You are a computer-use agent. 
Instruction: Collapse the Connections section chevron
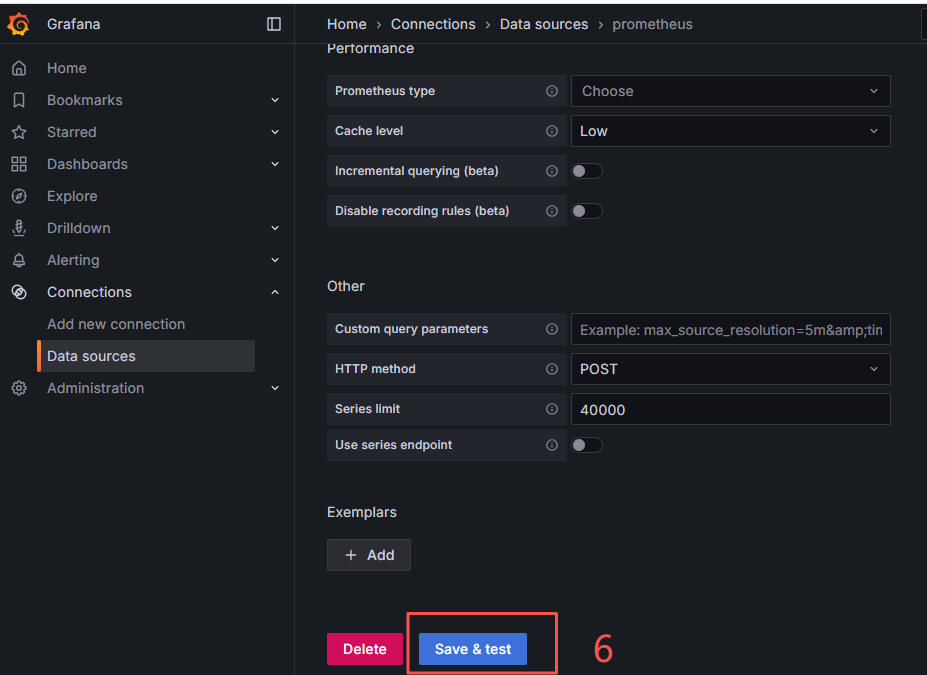[275, 292]
